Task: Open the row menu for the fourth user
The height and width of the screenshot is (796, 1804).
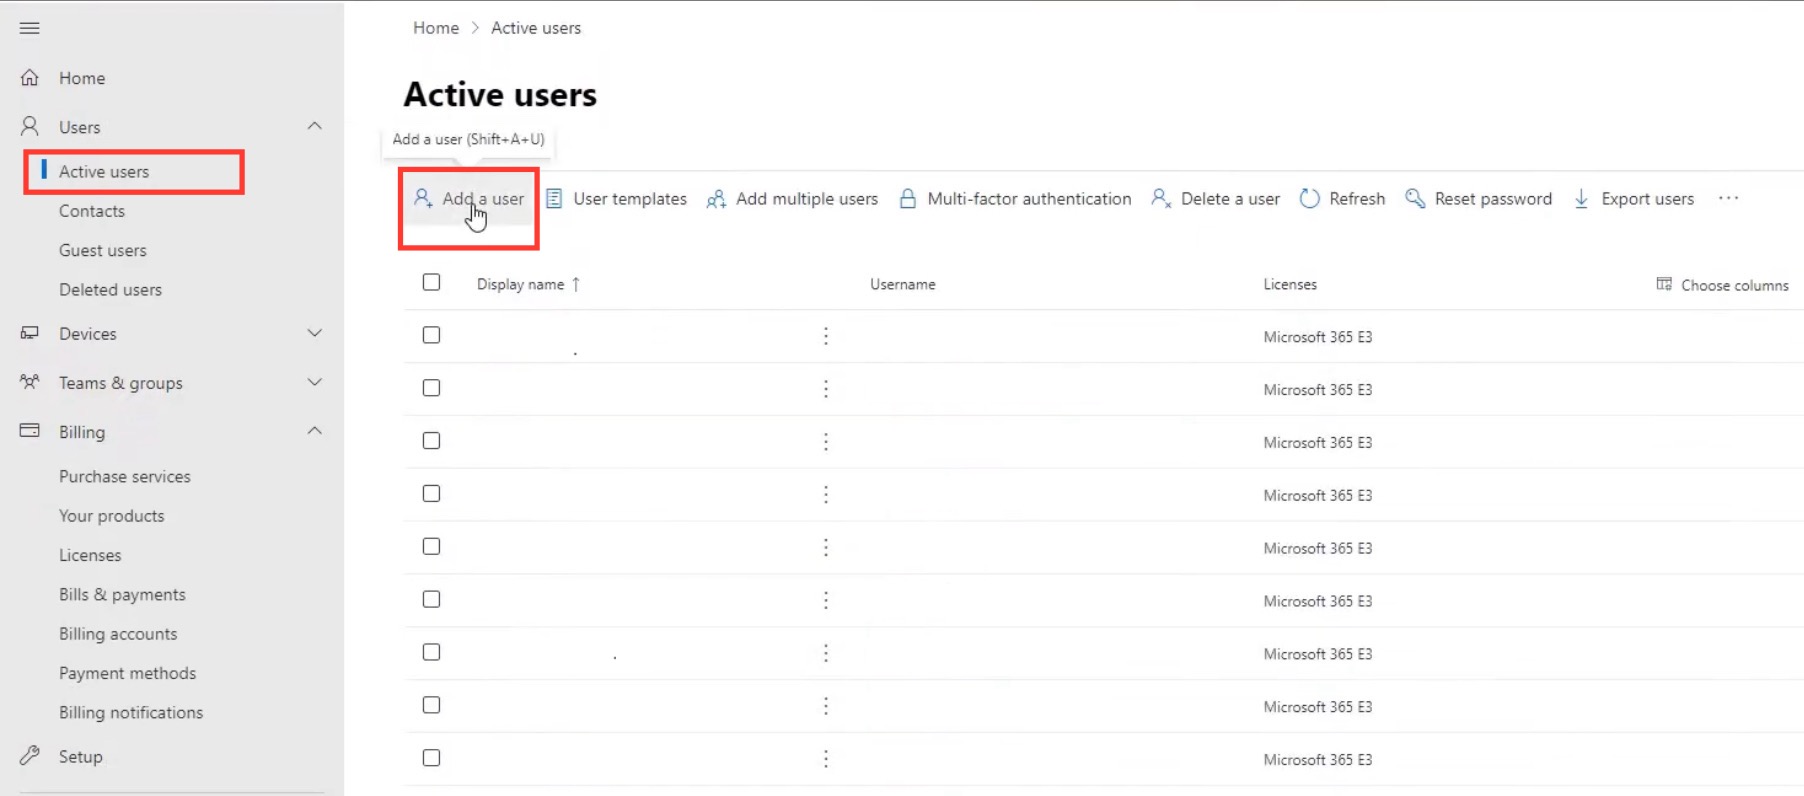Action: [826, 495]
